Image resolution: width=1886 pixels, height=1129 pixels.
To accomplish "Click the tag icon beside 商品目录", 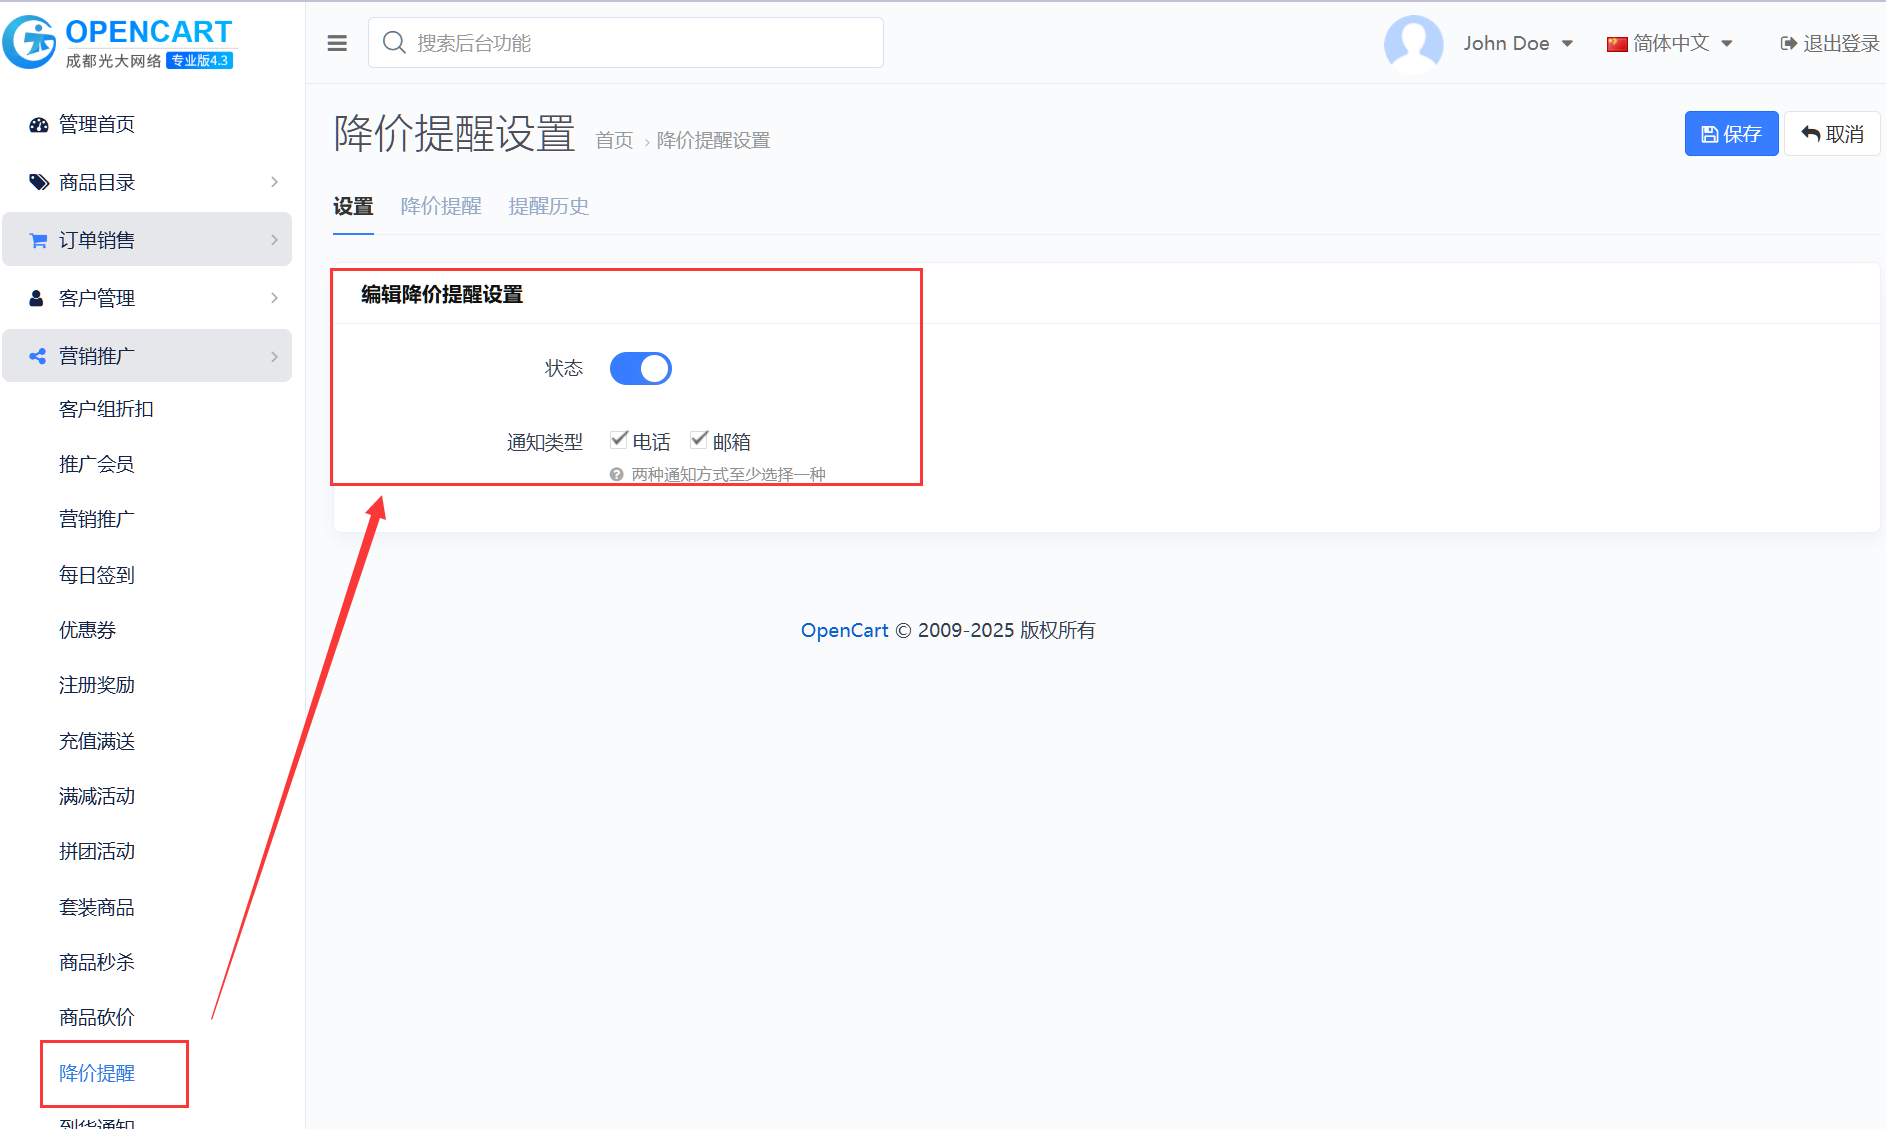I will (x=38, y=182).
